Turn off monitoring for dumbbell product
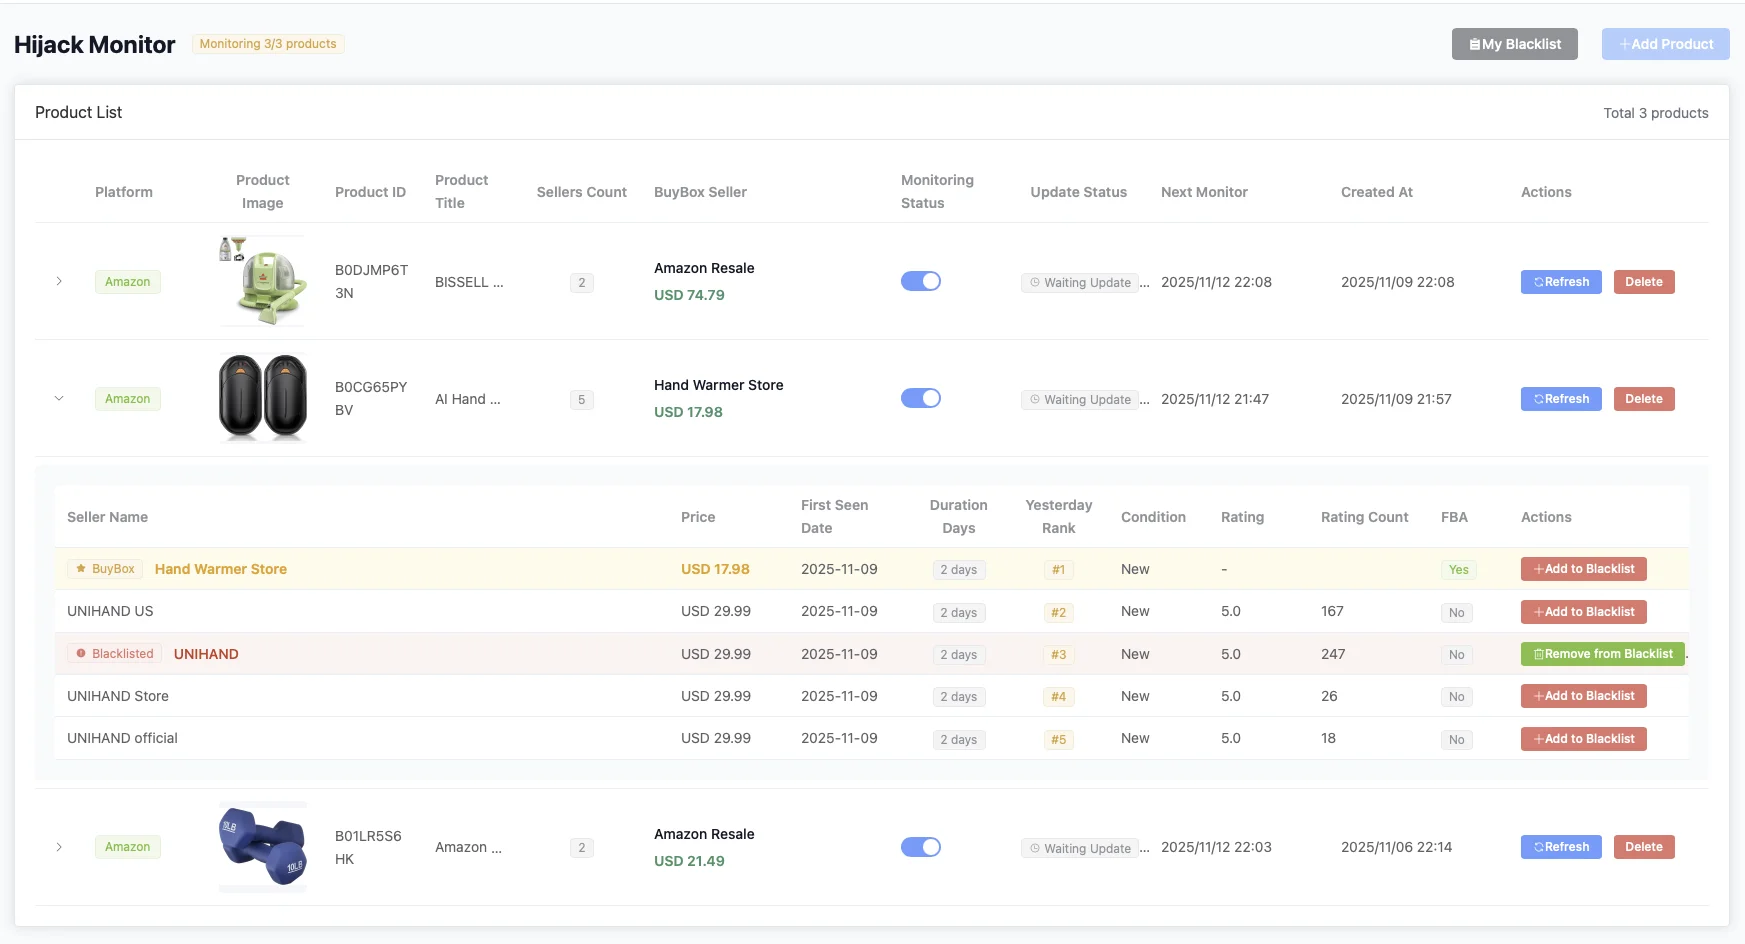The image size is (1745, 944). coord(920,847)
